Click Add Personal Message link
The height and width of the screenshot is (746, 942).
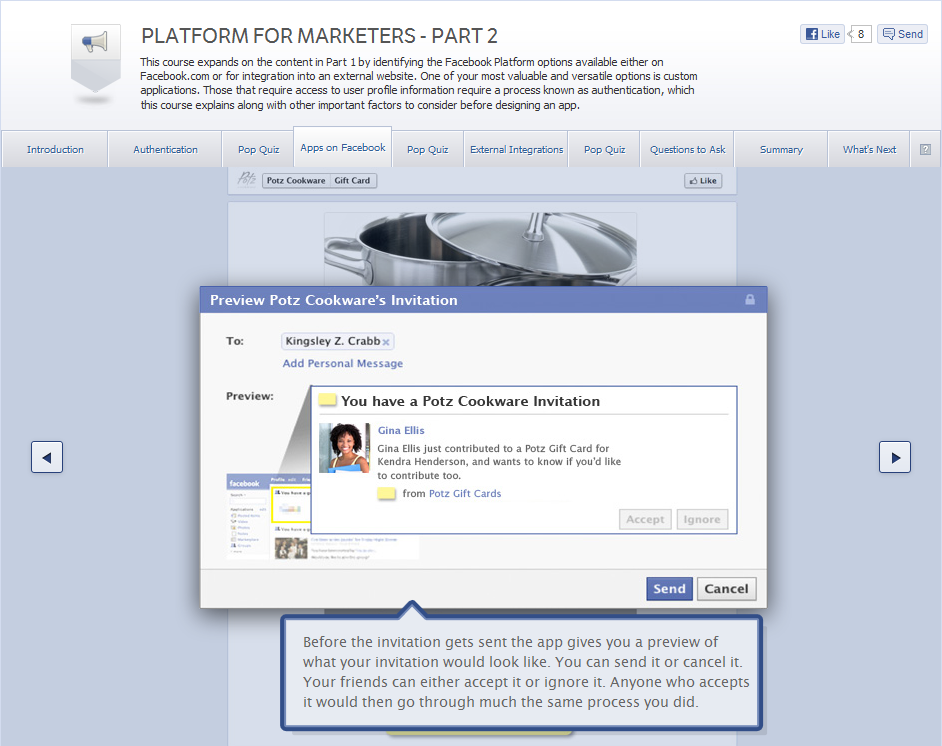click(x=342, y=363)
